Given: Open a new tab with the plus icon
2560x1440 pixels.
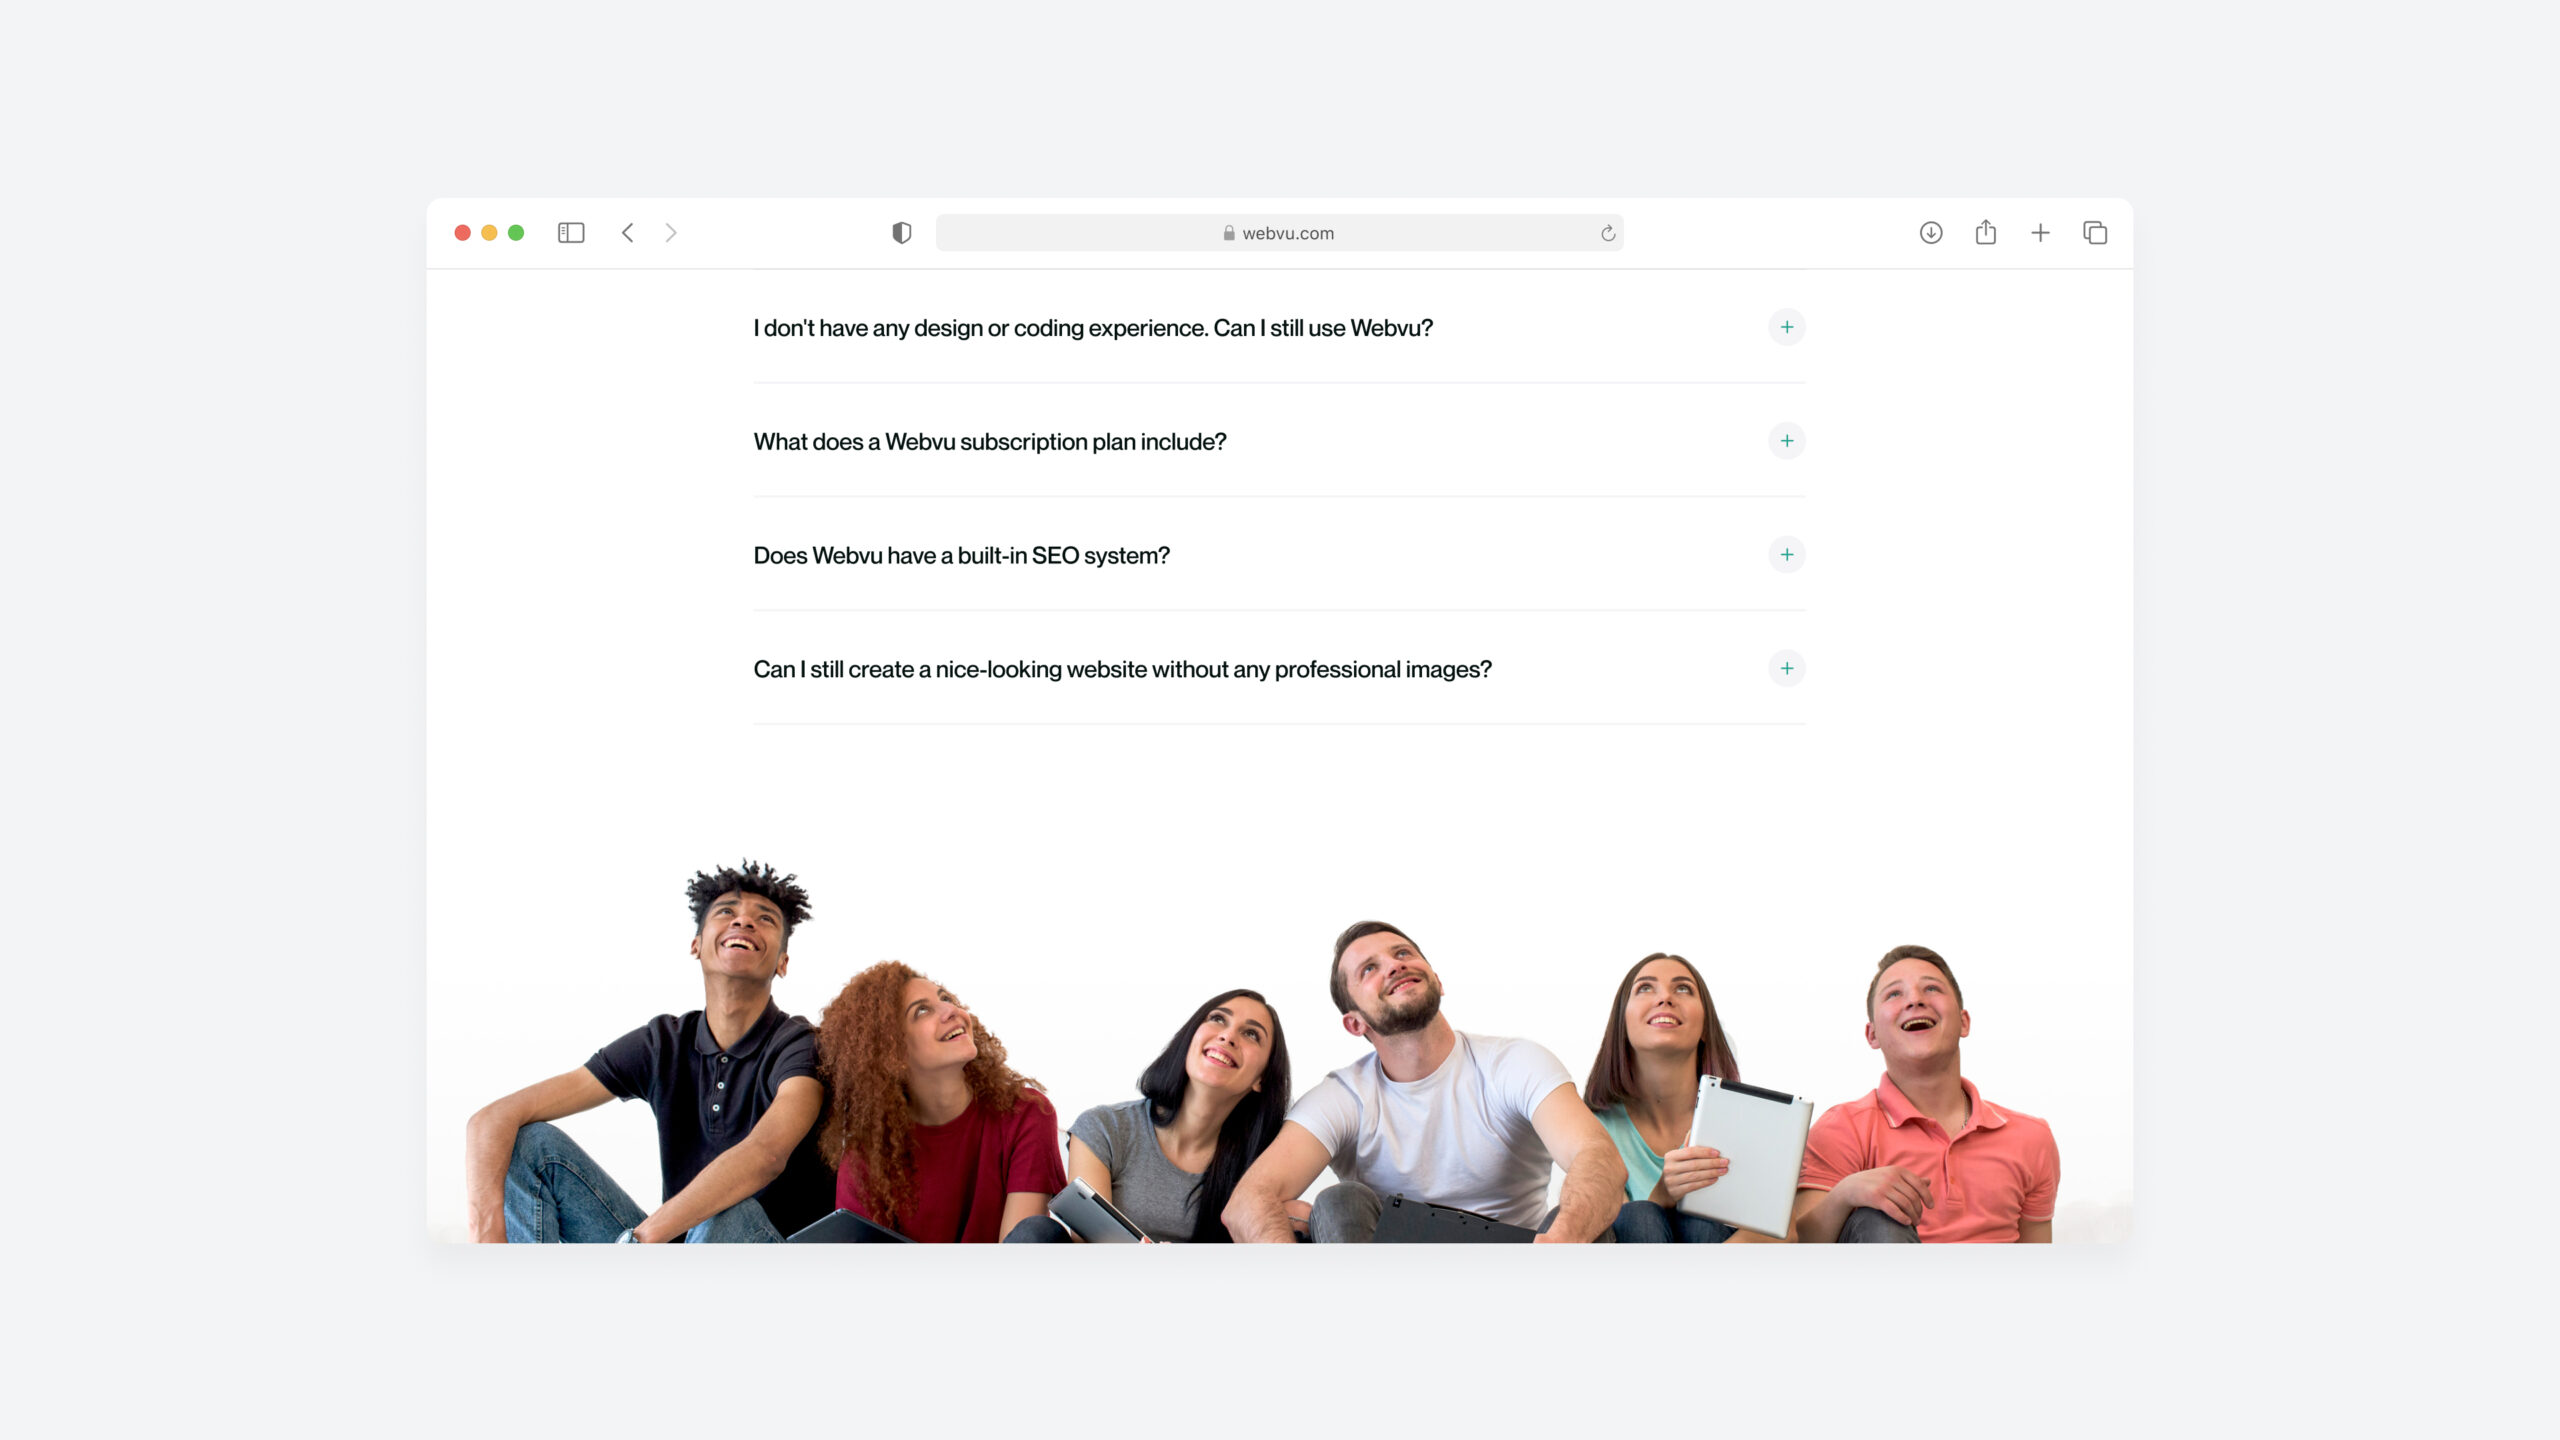Looking at the screenshot, I should [x=2040, y=233].
